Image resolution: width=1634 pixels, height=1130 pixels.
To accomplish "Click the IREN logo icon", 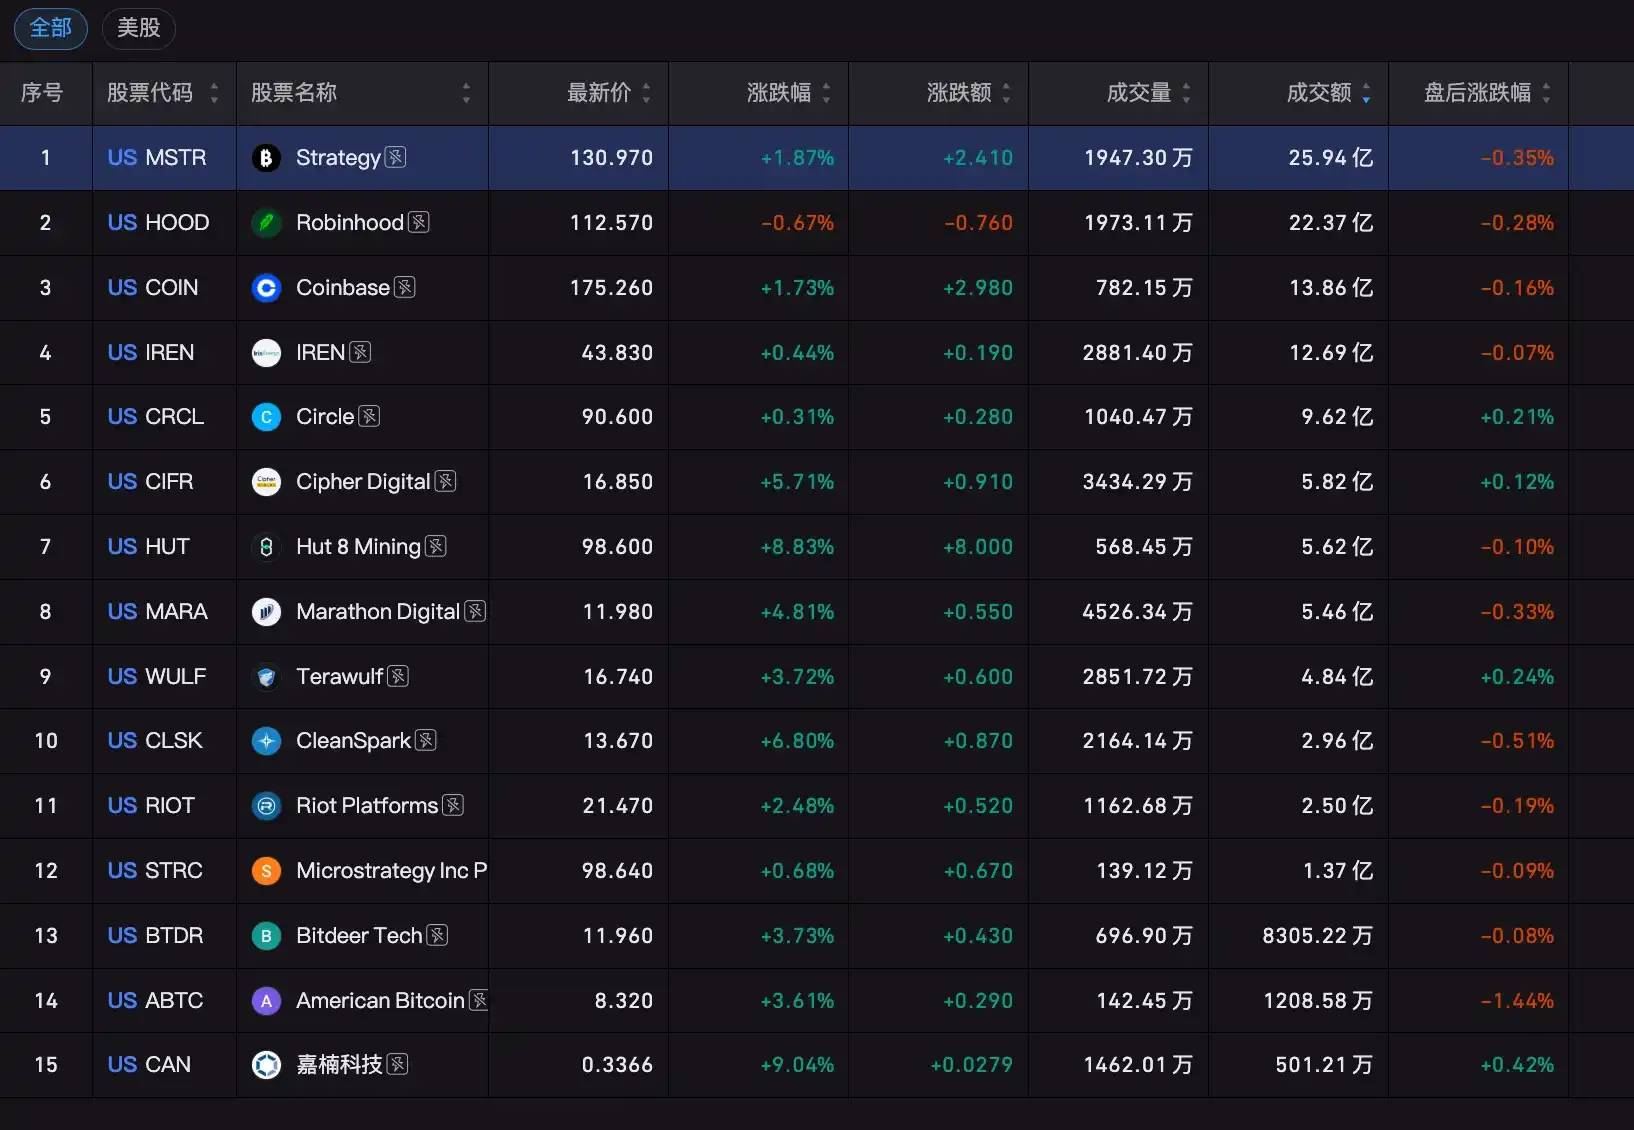I will click(266, 353).
